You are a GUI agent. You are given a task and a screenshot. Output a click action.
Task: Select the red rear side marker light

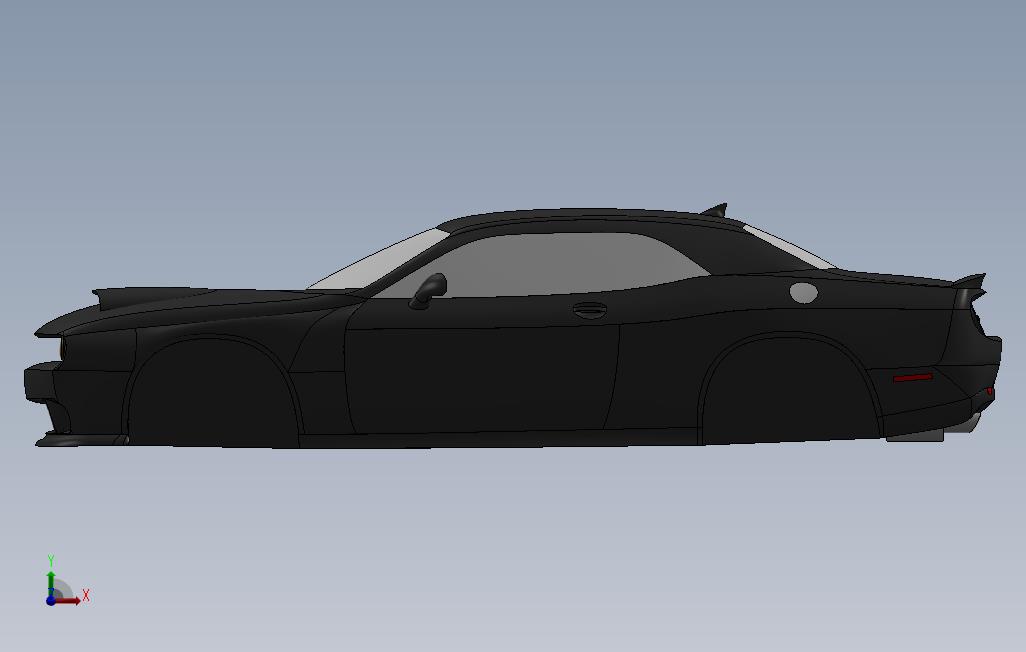pos(913,378)
